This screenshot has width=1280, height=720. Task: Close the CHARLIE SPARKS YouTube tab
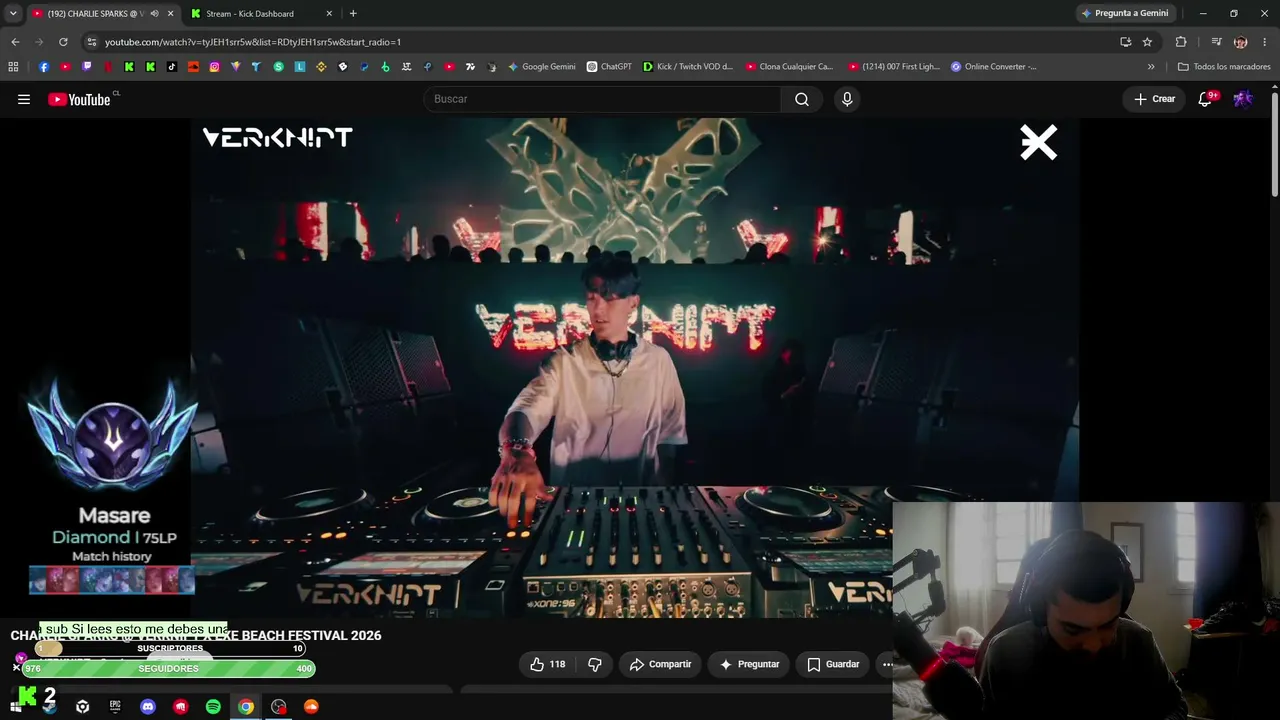170,14
